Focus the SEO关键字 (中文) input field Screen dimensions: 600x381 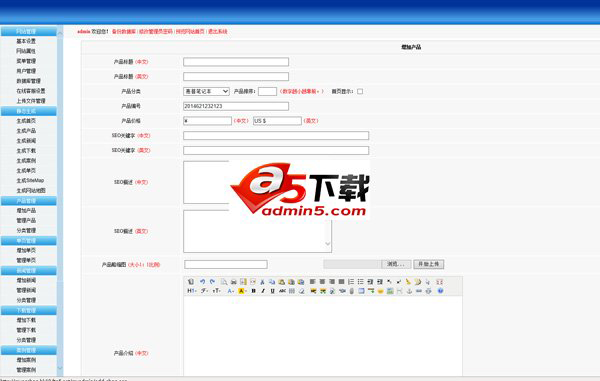(276, 135)
